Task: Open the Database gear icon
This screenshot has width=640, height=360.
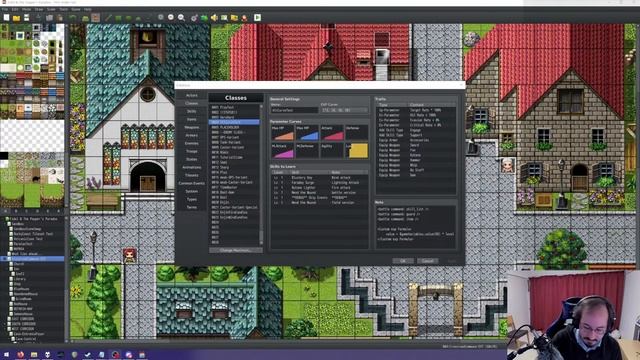Action: pyautogui.click(x=194, y=18)
